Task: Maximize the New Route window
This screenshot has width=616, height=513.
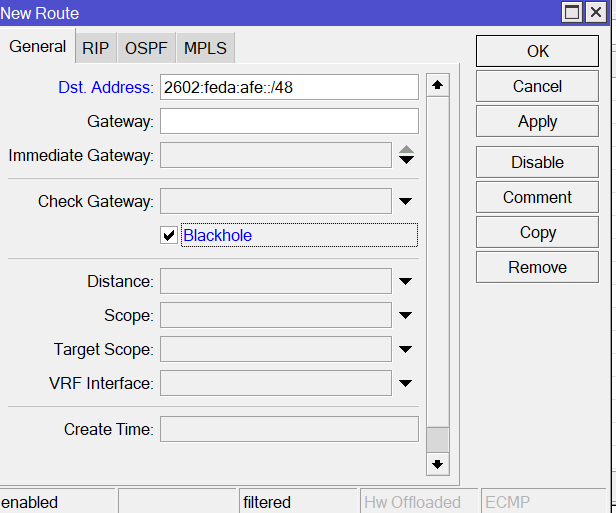Action: [572, 13]
